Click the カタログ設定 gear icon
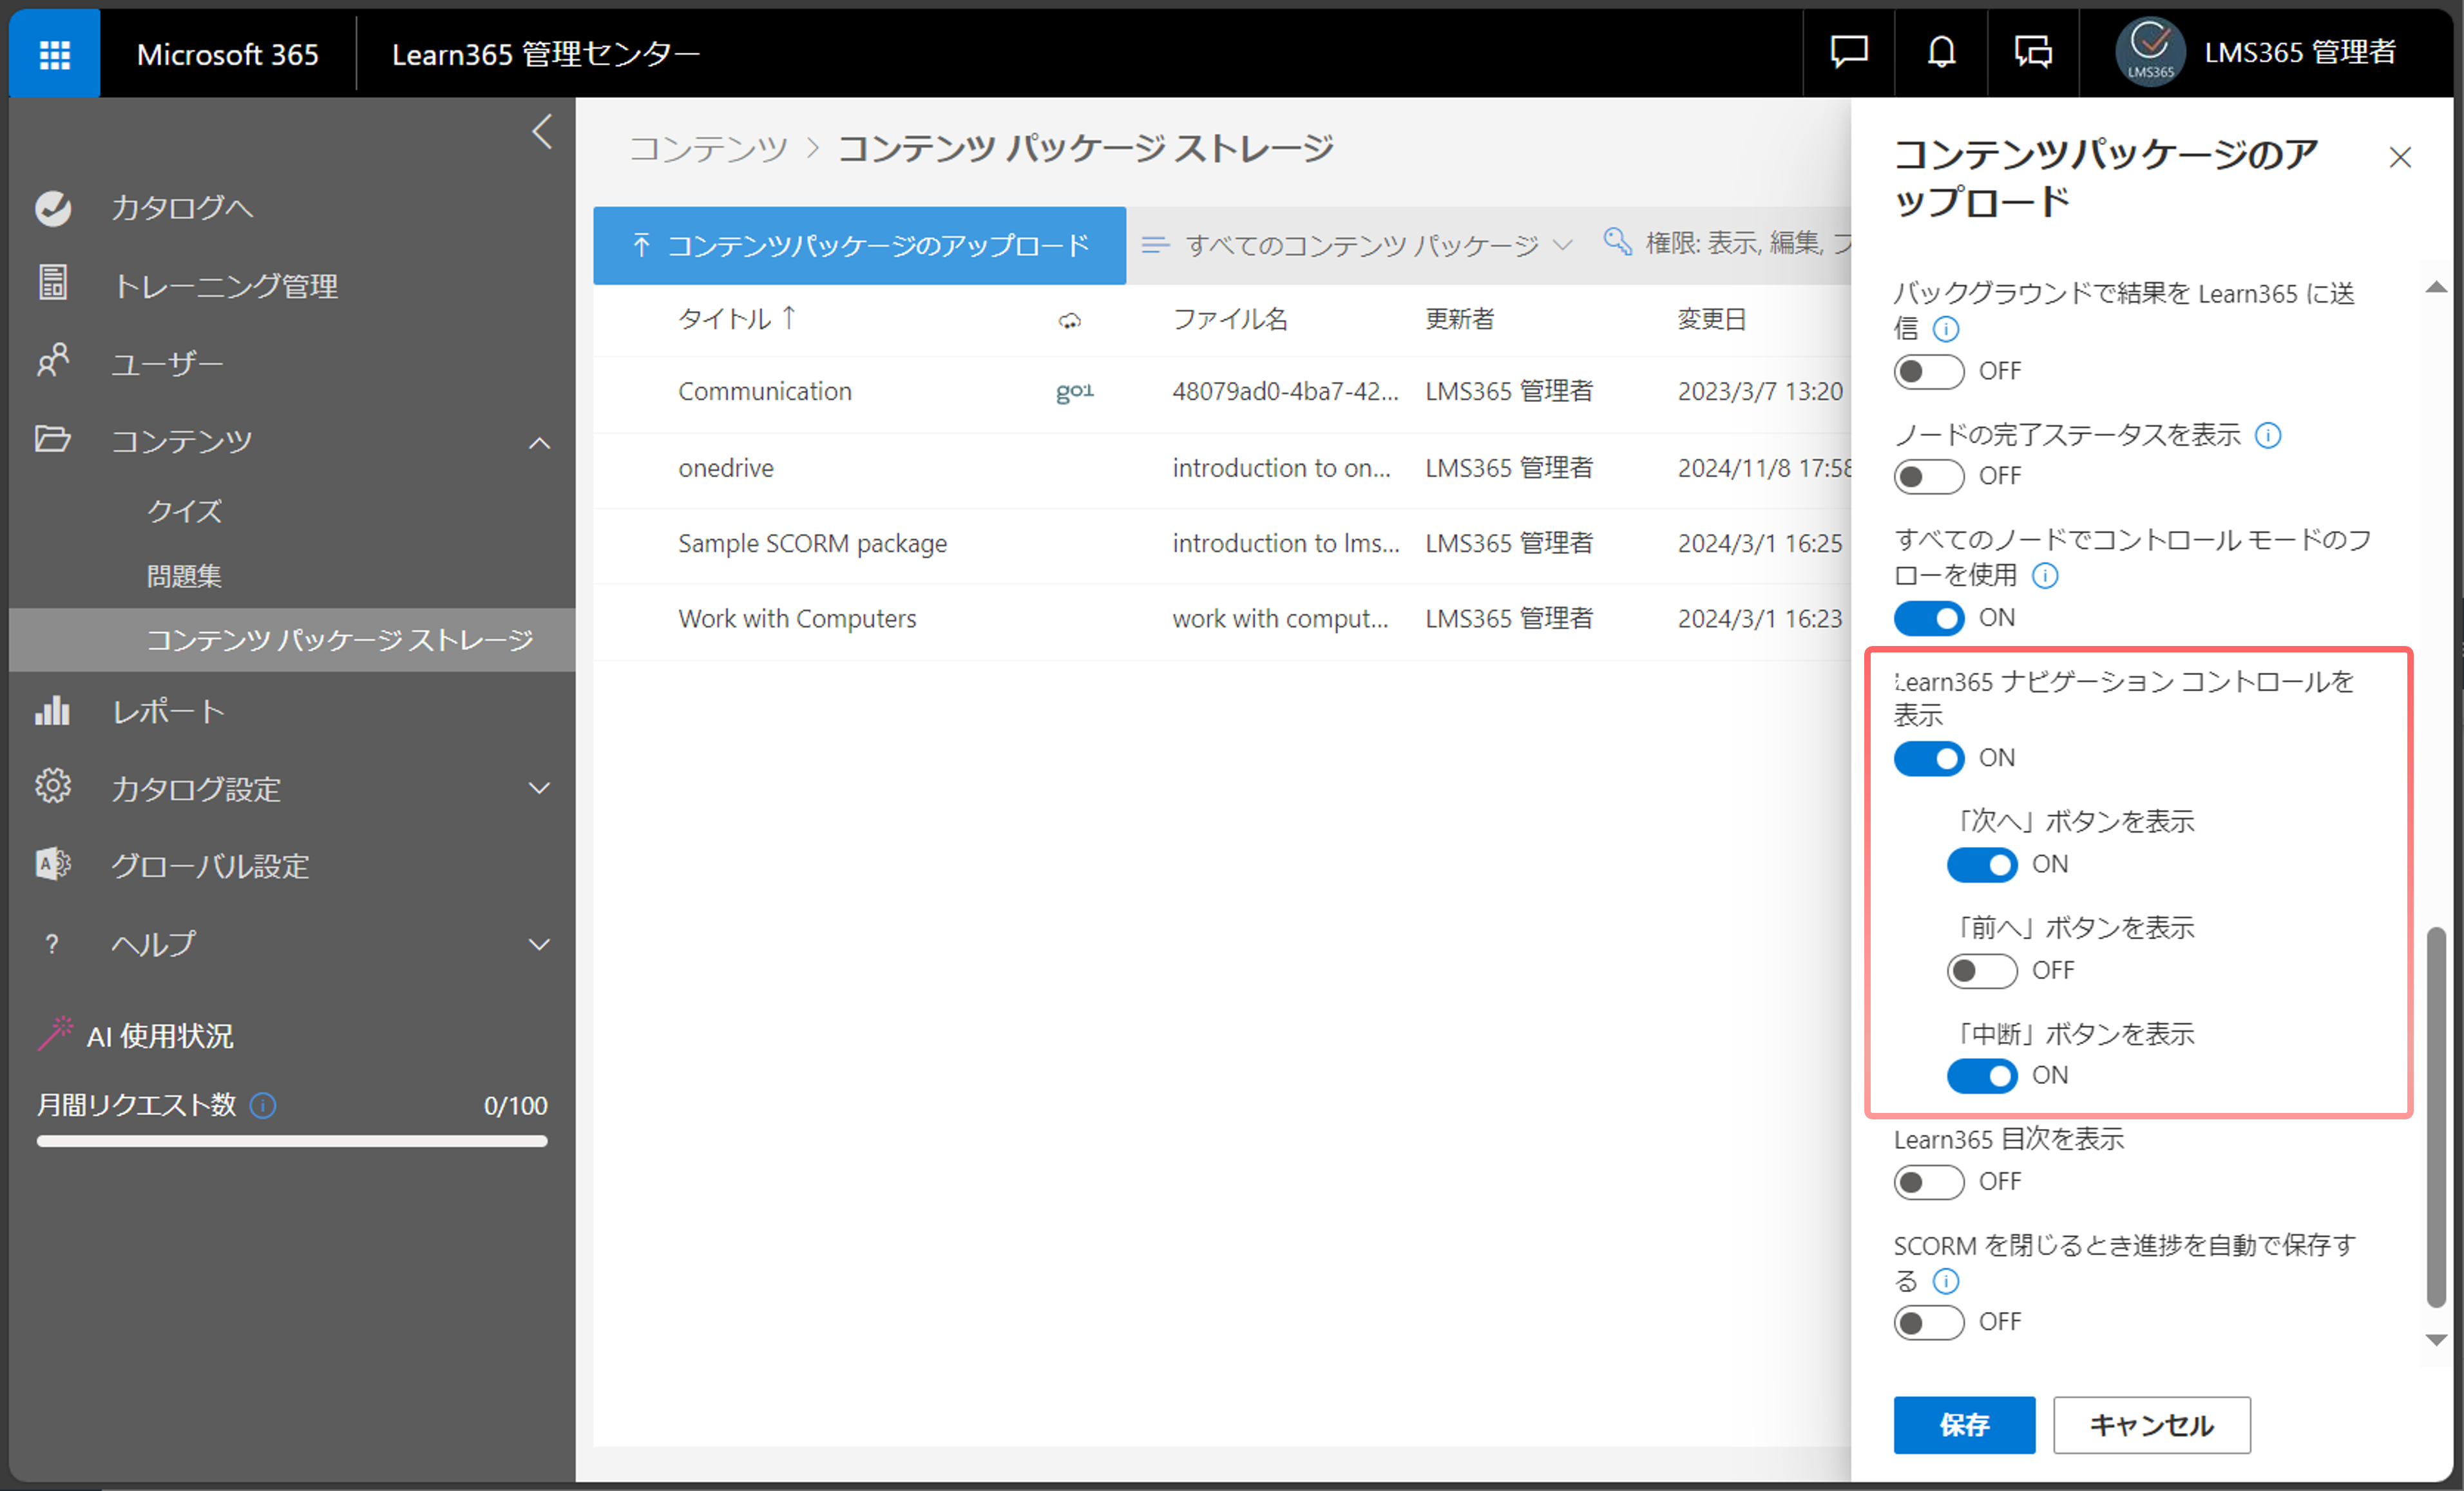Image resolution: width=2464 pixels, height=1491 pixels. point(53,787)
